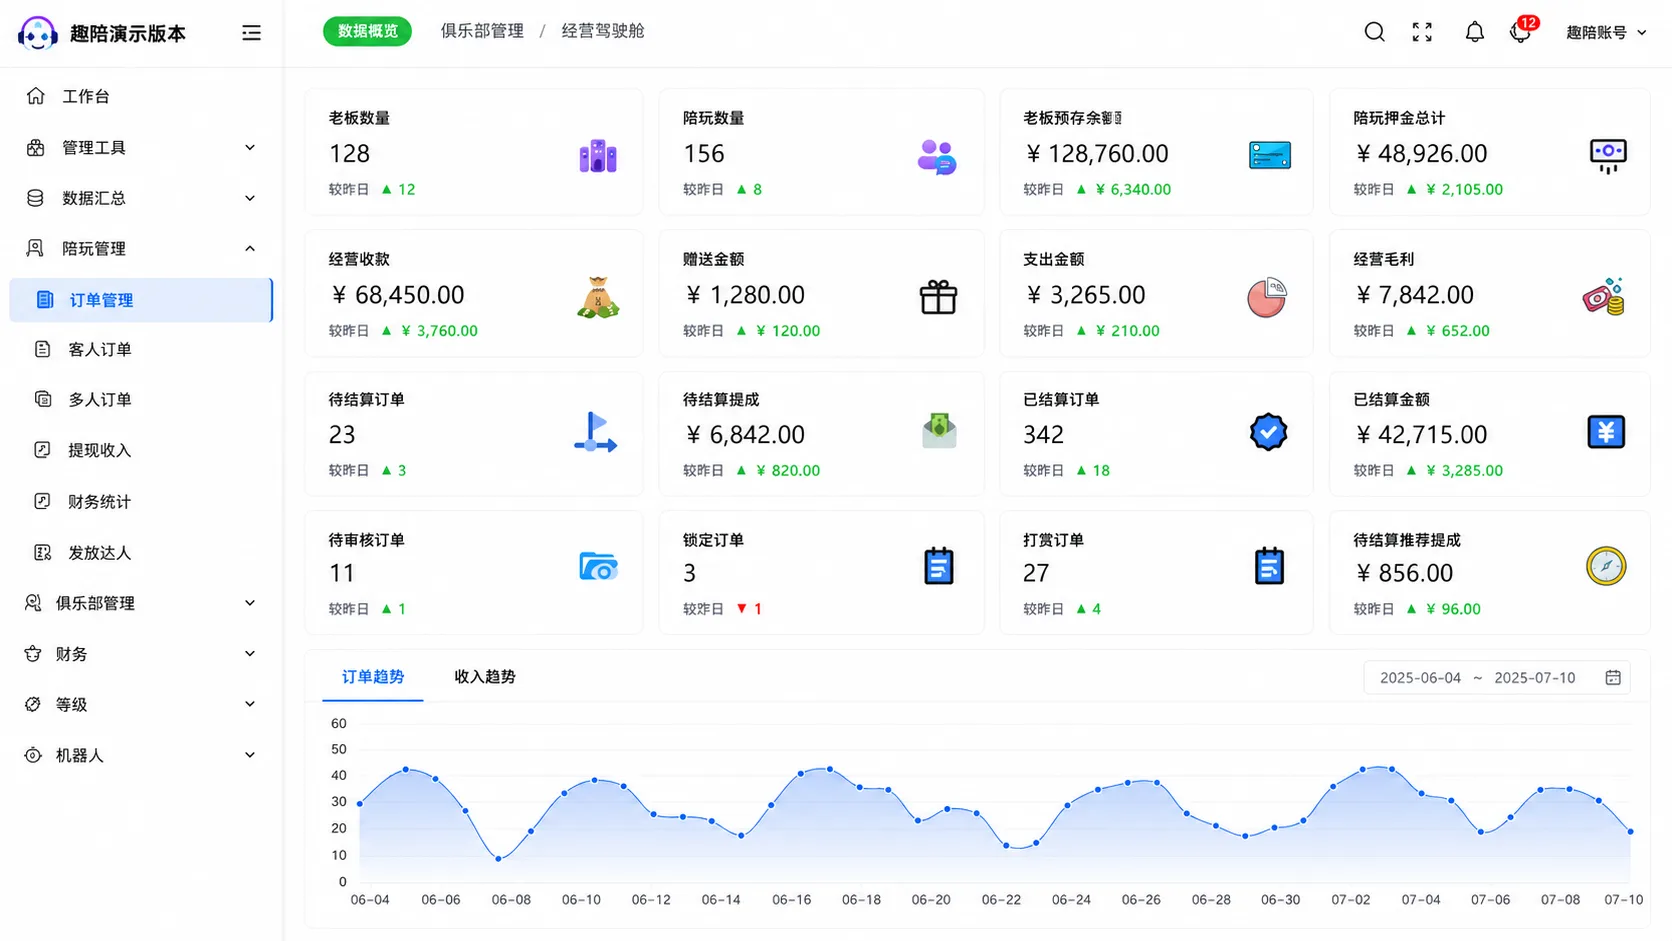Screen dimensions: 1672x941
Task: Click the 陪玩管理 sidebar label
Action: click(x=94, y=249)
